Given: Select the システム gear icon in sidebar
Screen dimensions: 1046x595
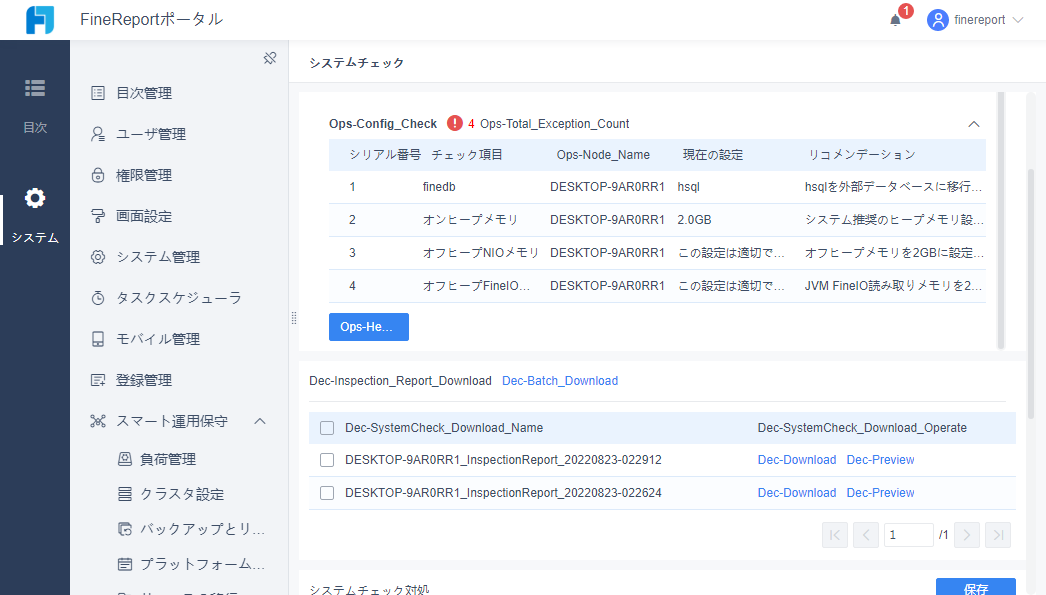Looking at the screenshot, I should (x=35, y=198).
